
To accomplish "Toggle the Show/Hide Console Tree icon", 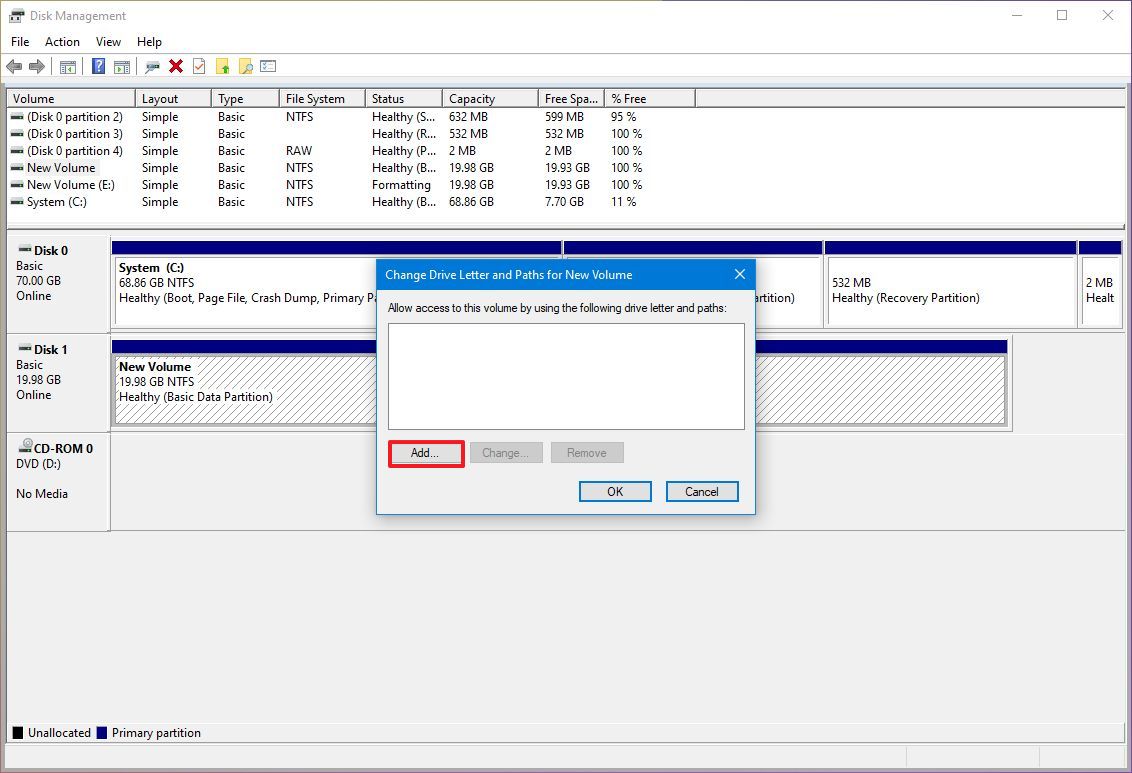I will (67, 66).
